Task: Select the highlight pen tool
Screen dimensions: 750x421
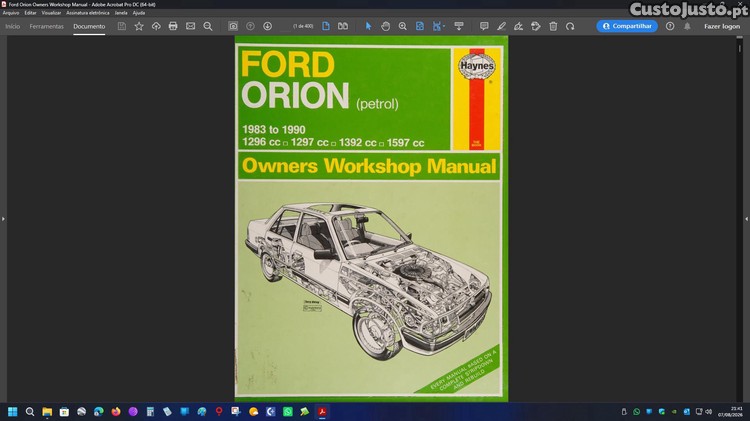Action: [501, 26]
